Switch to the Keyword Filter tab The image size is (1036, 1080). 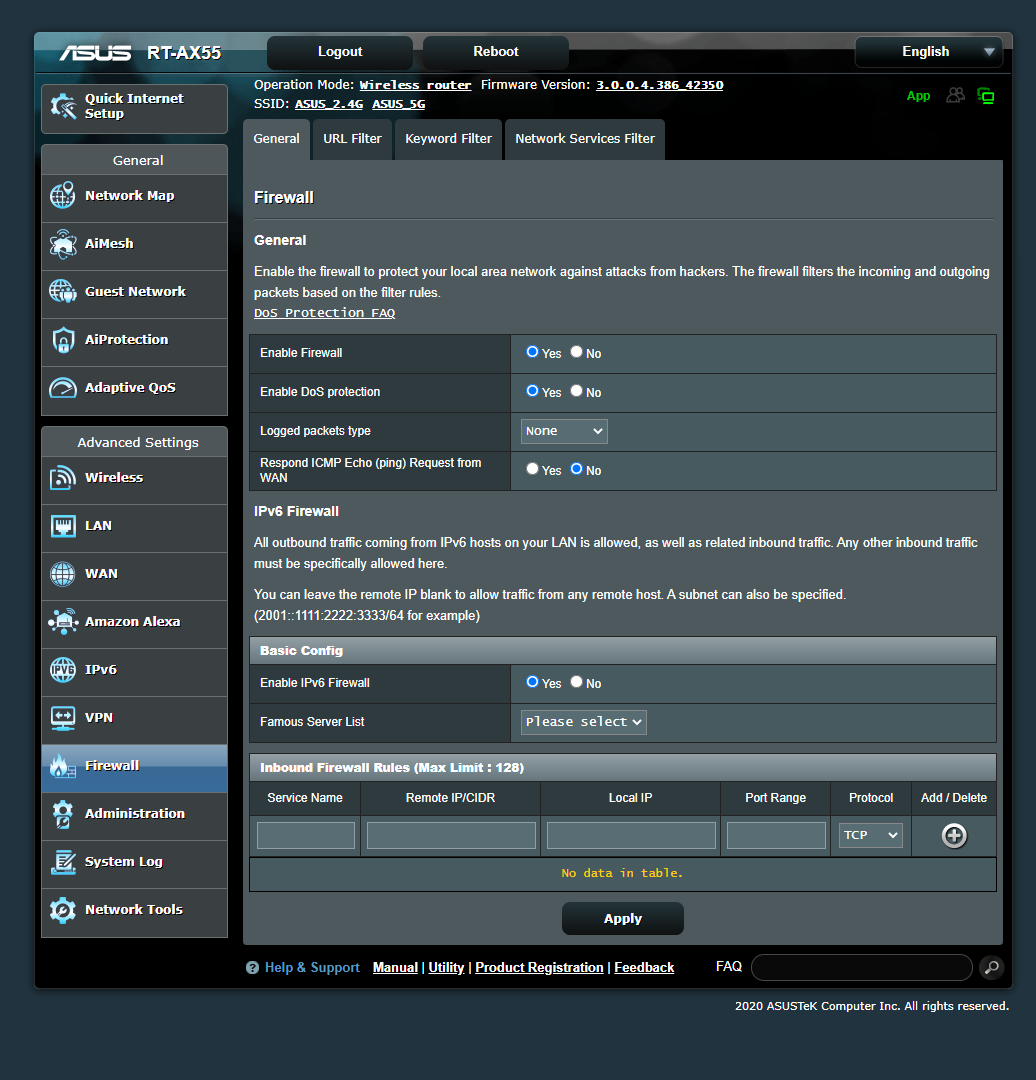tap(448, 139)
